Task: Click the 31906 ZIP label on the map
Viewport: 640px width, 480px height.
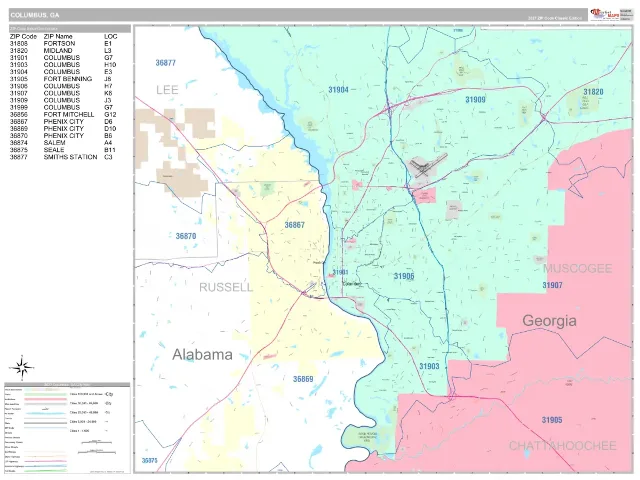Action: [x=404, y=276]
